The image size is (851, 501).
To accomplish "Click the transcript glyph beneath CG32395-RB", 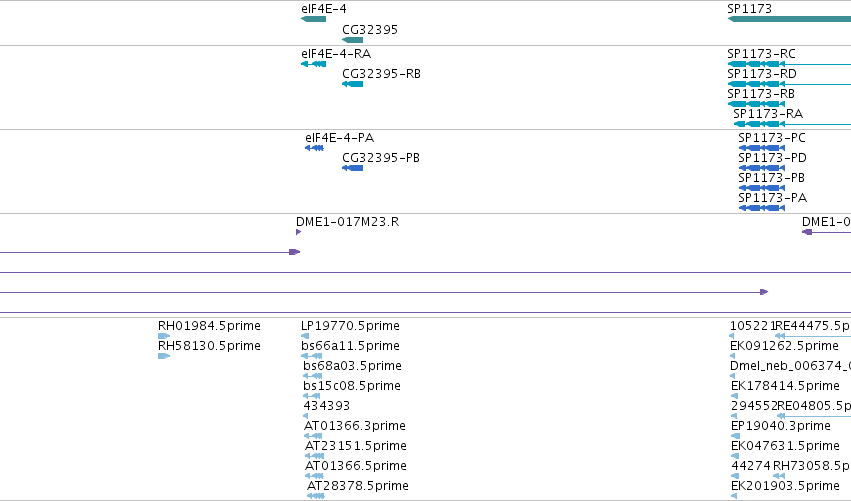I will (x=352, y=84).
